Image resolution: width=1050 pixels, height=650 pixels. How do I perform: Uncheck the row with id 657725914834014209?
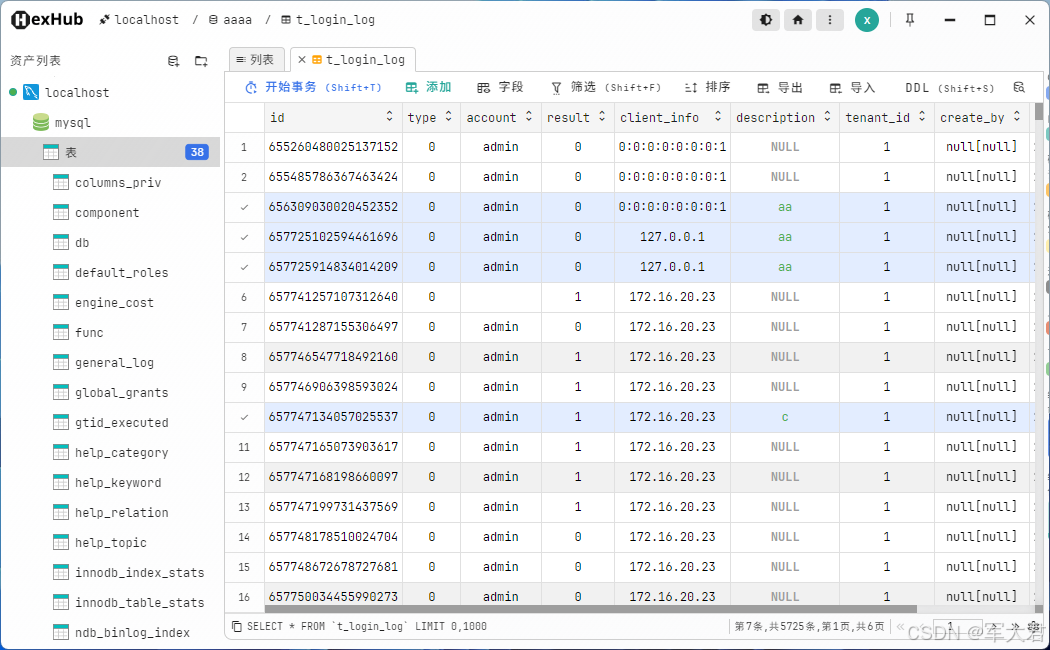[244, 266]
